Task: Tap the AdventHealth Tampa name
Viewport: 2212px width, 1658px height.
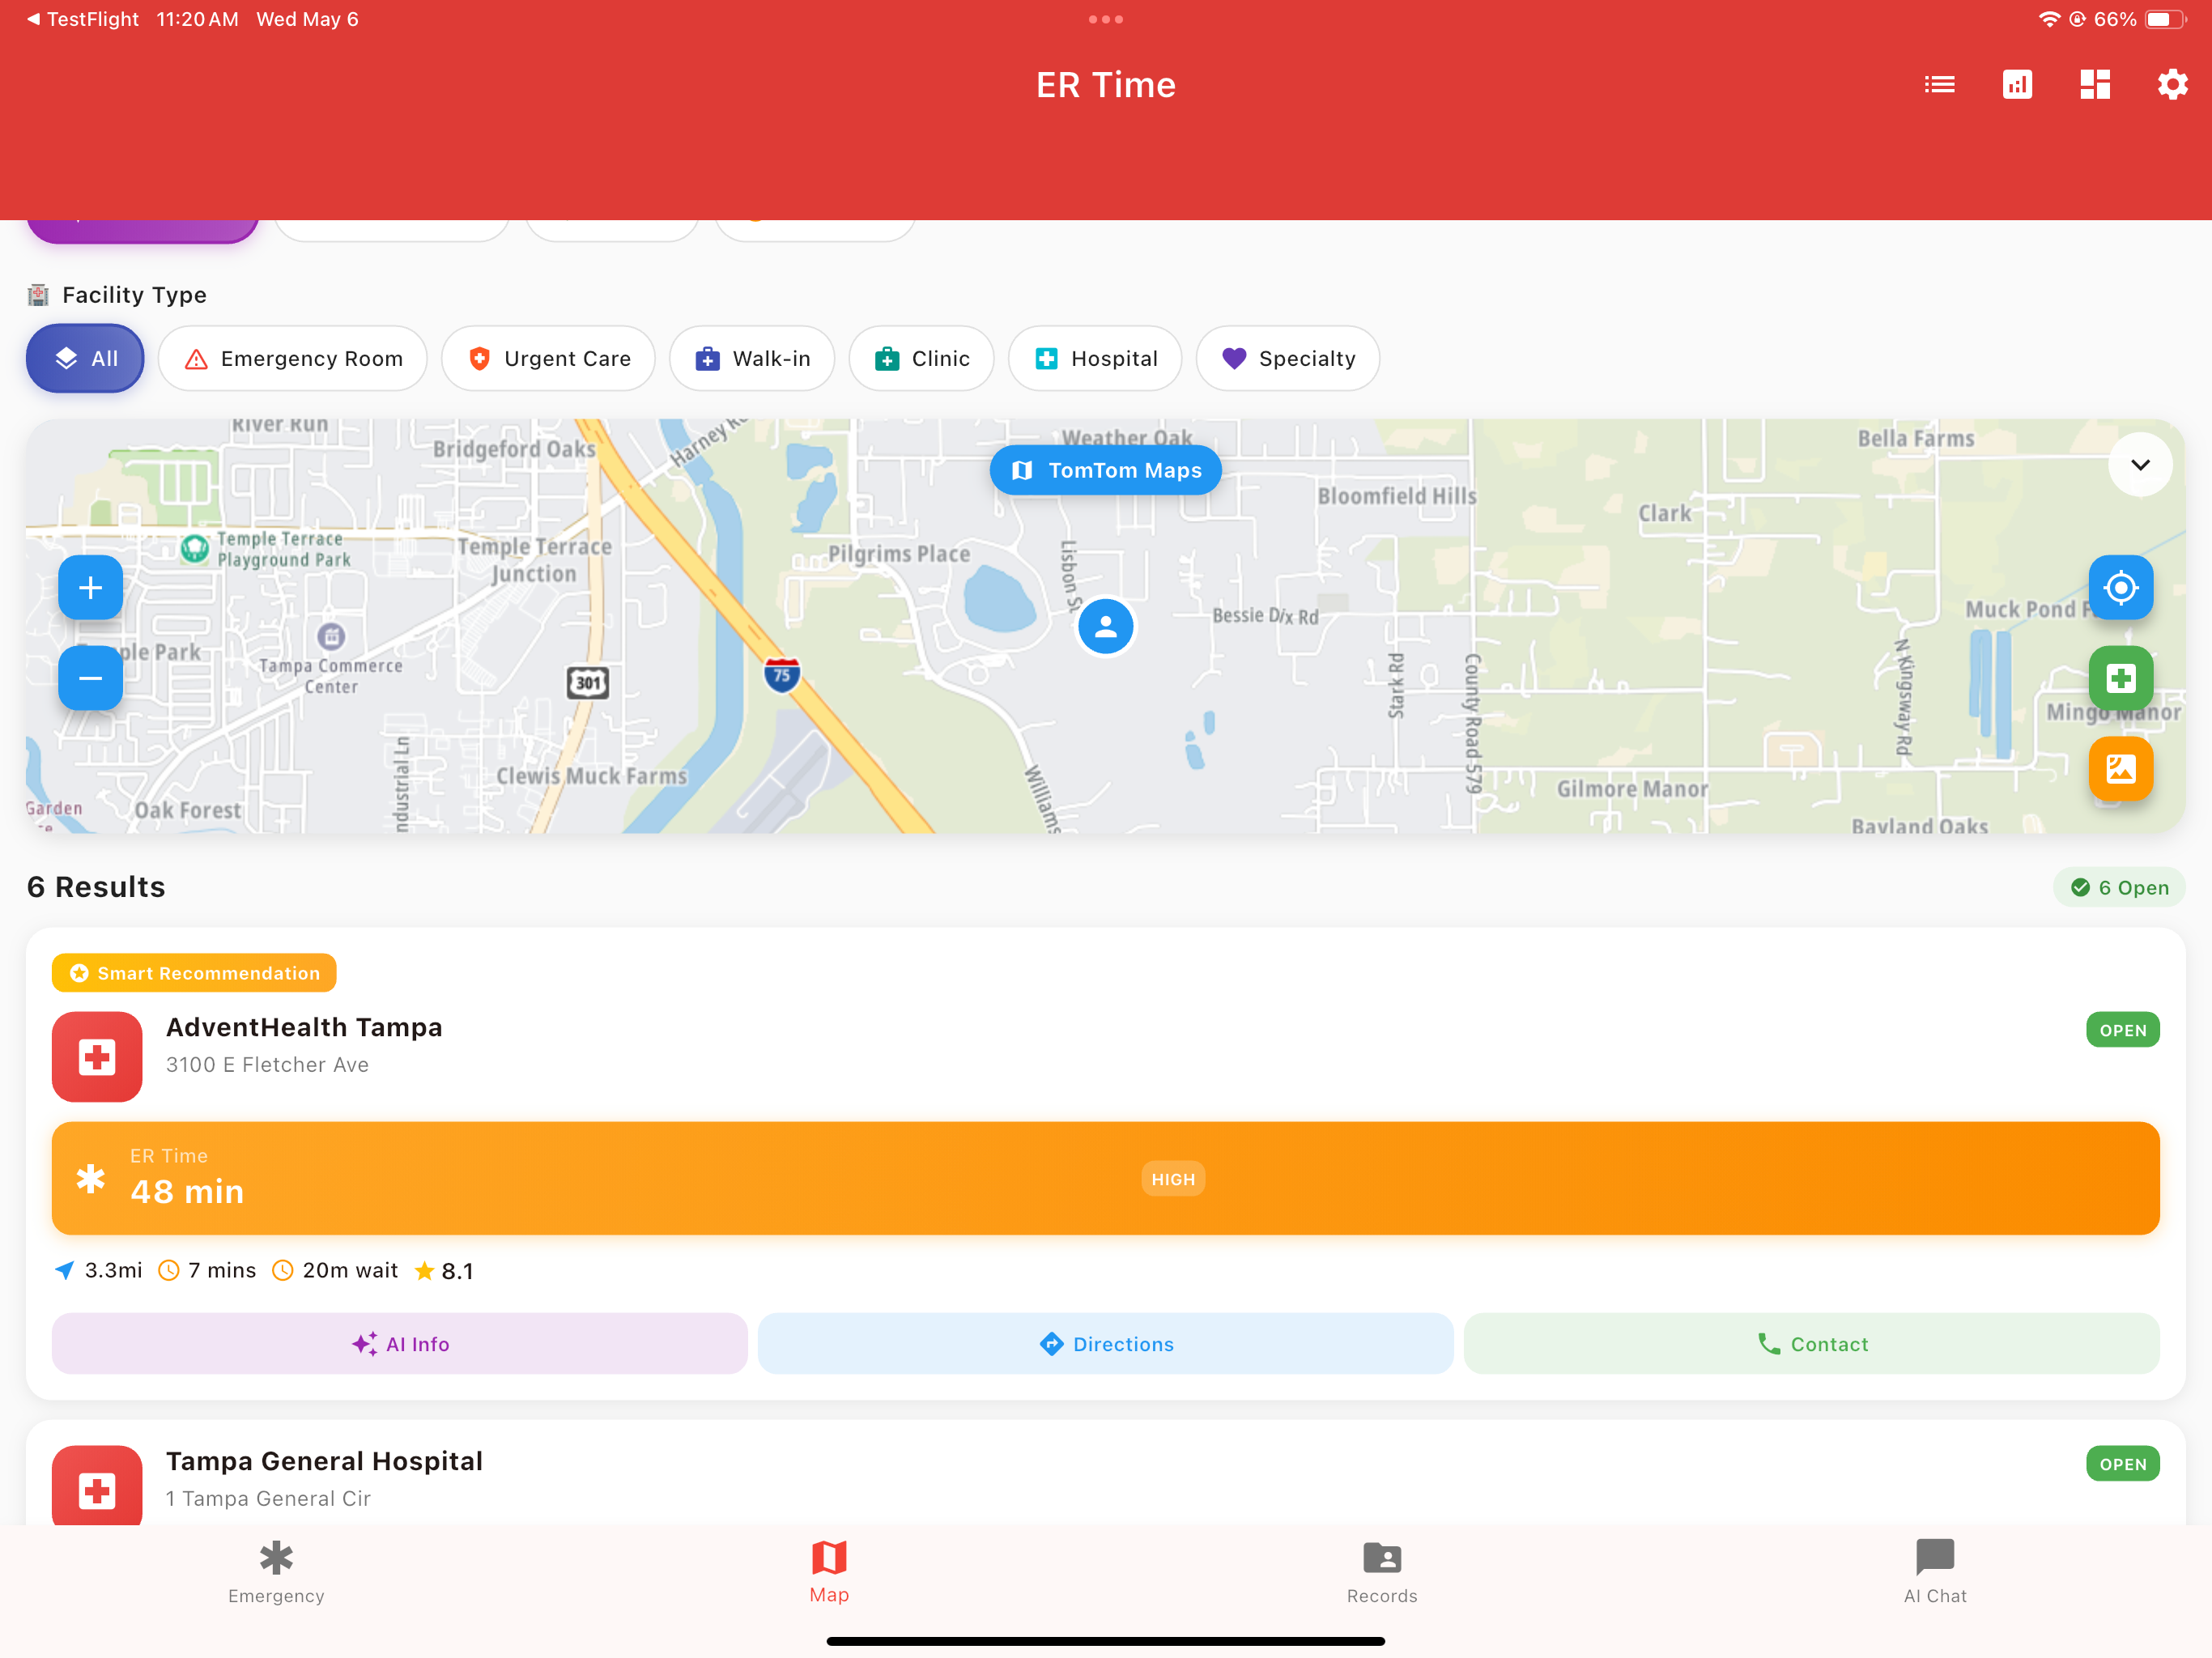Action: coord(304,1028)
